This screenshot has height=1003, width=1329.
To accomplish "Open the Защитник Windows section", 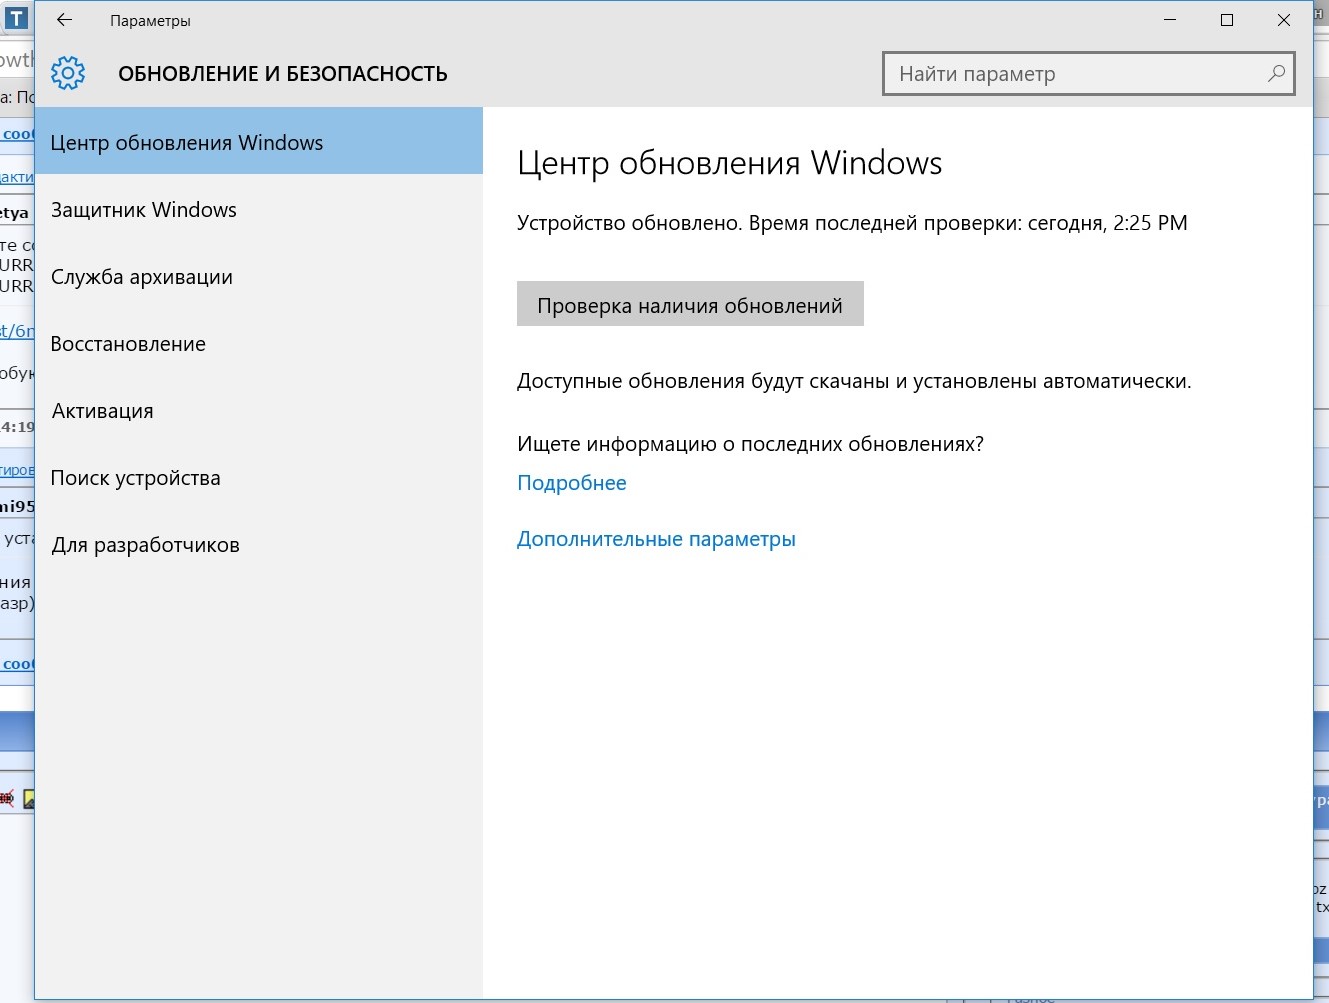I will (x=259, y=210).
